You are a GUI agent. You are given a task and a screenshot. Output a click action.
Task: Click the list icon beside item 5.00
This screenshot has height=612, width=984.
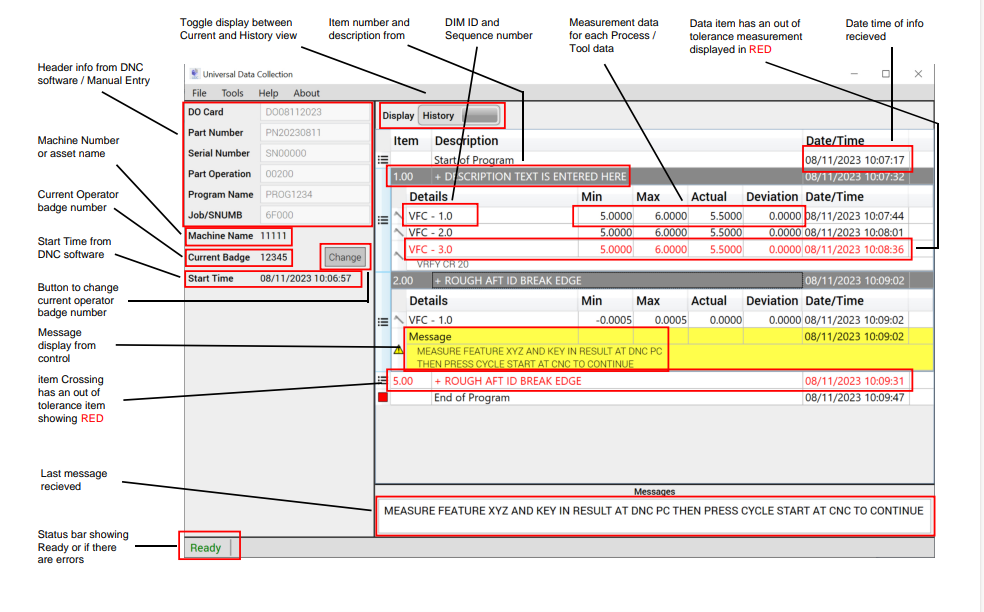point(382,380)
